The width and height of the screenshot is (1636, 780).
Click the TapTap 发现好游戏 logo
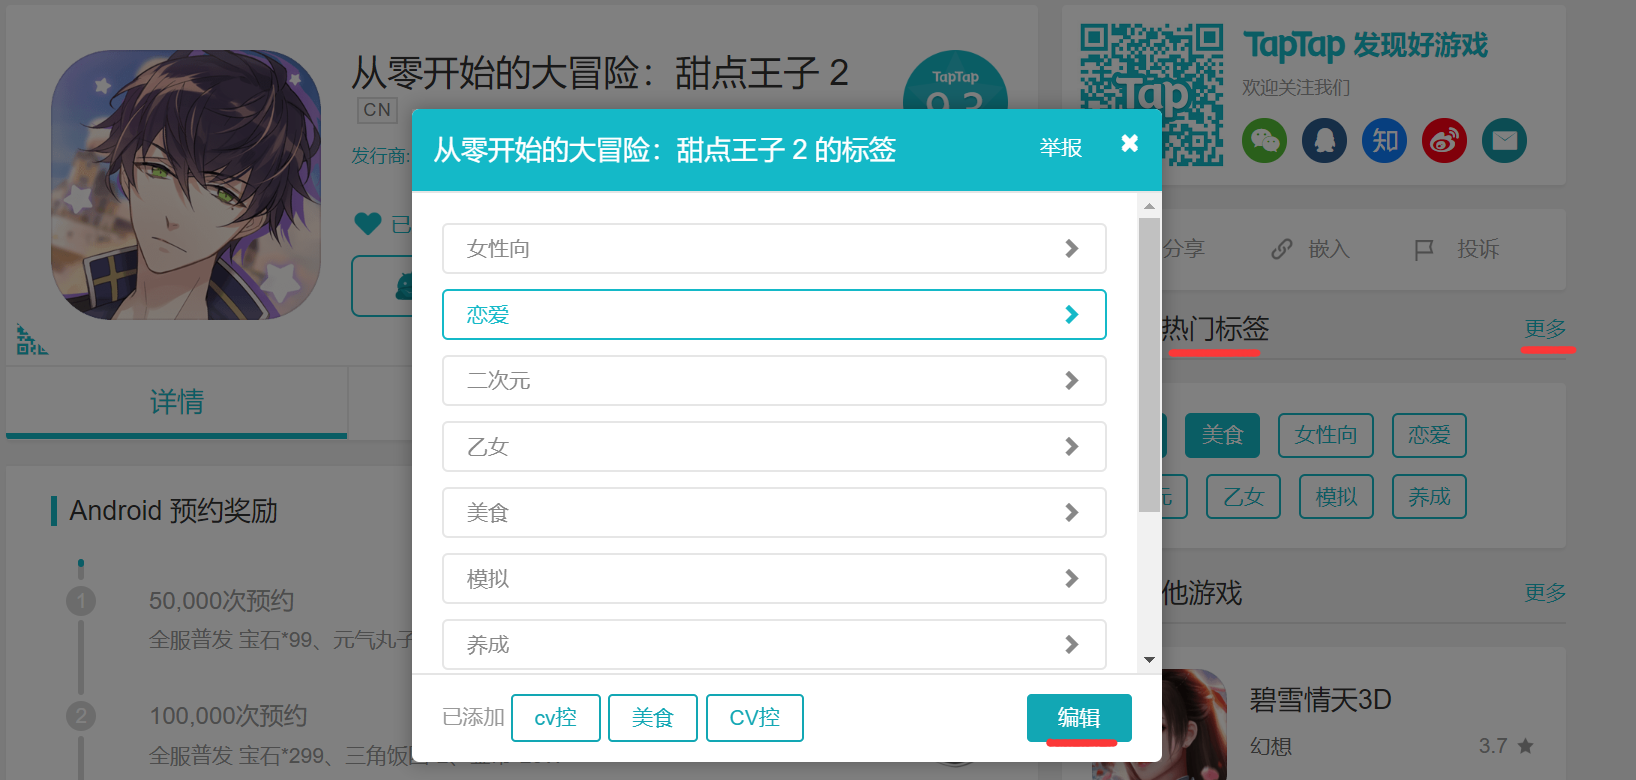[1365, 45]
